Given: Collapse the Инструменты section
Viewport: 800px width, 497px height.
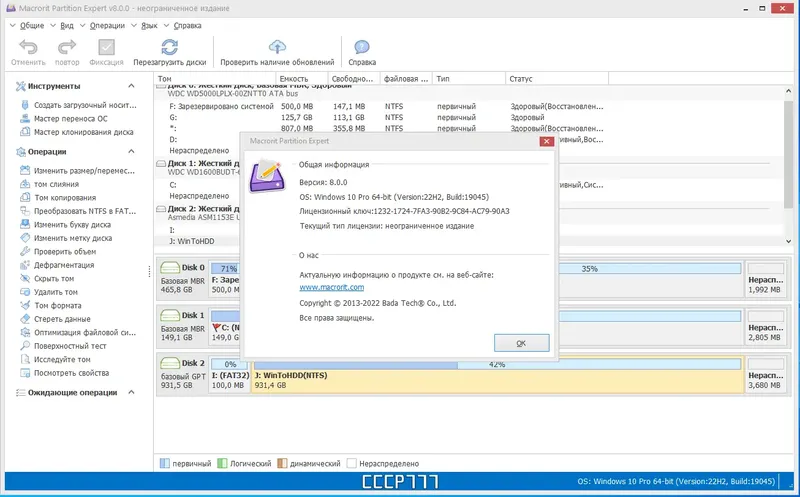Looking at the screenshot, I should [131, 86].
